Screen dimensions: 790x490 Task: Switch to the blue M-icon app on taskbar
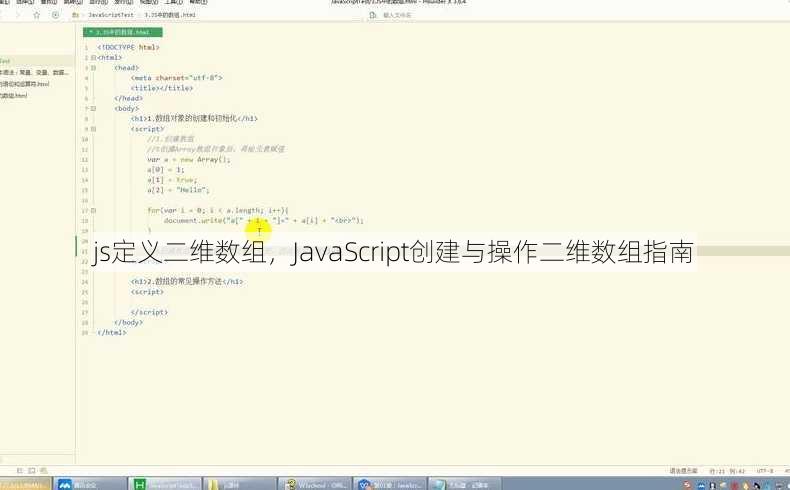(90, 484)
